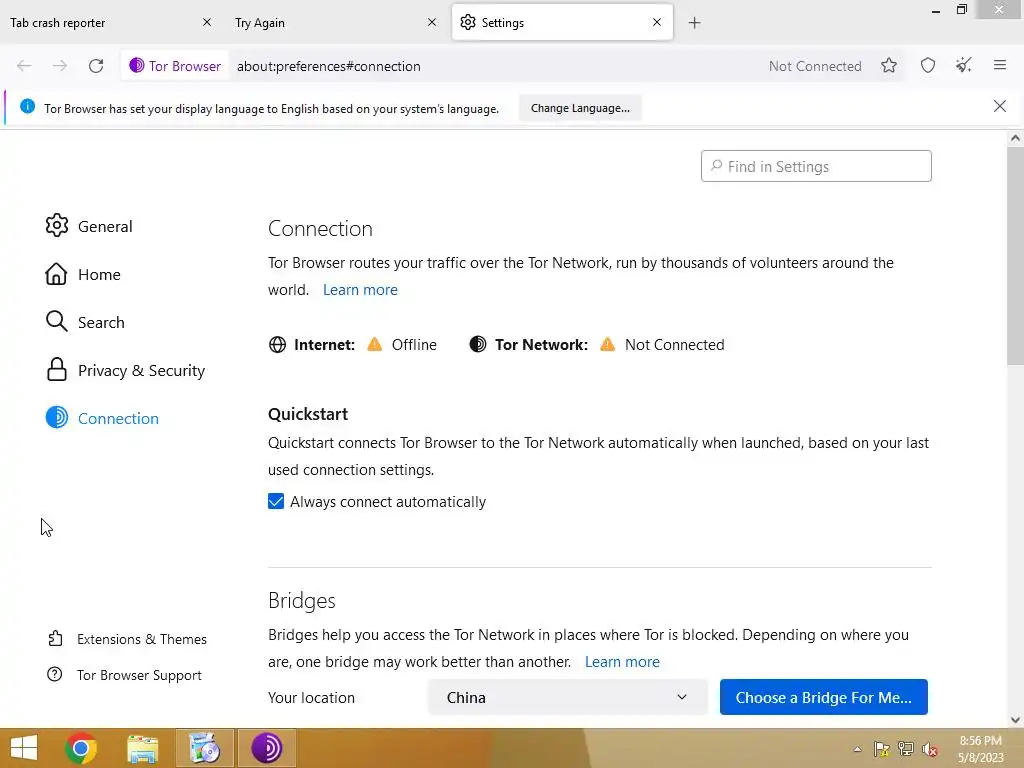1024x768 pixels.
Task: Click Choose a Bridge For Me button
Action: coord(823,697)
